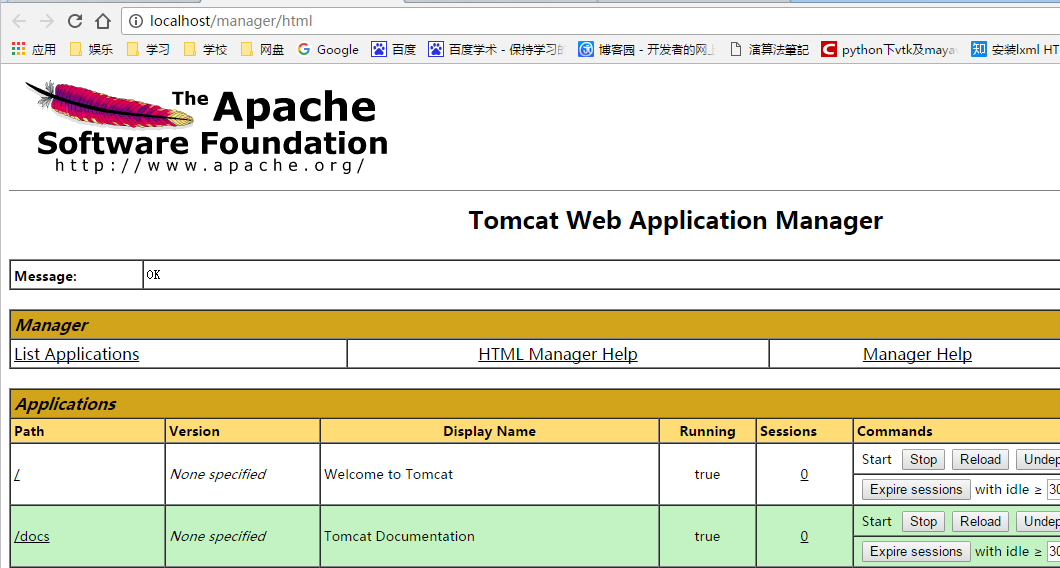Image resolution: width=1060 pixels, height=568 pixels.
Task: Click the Apache Software Foundation logo
Action: point(206,126)
